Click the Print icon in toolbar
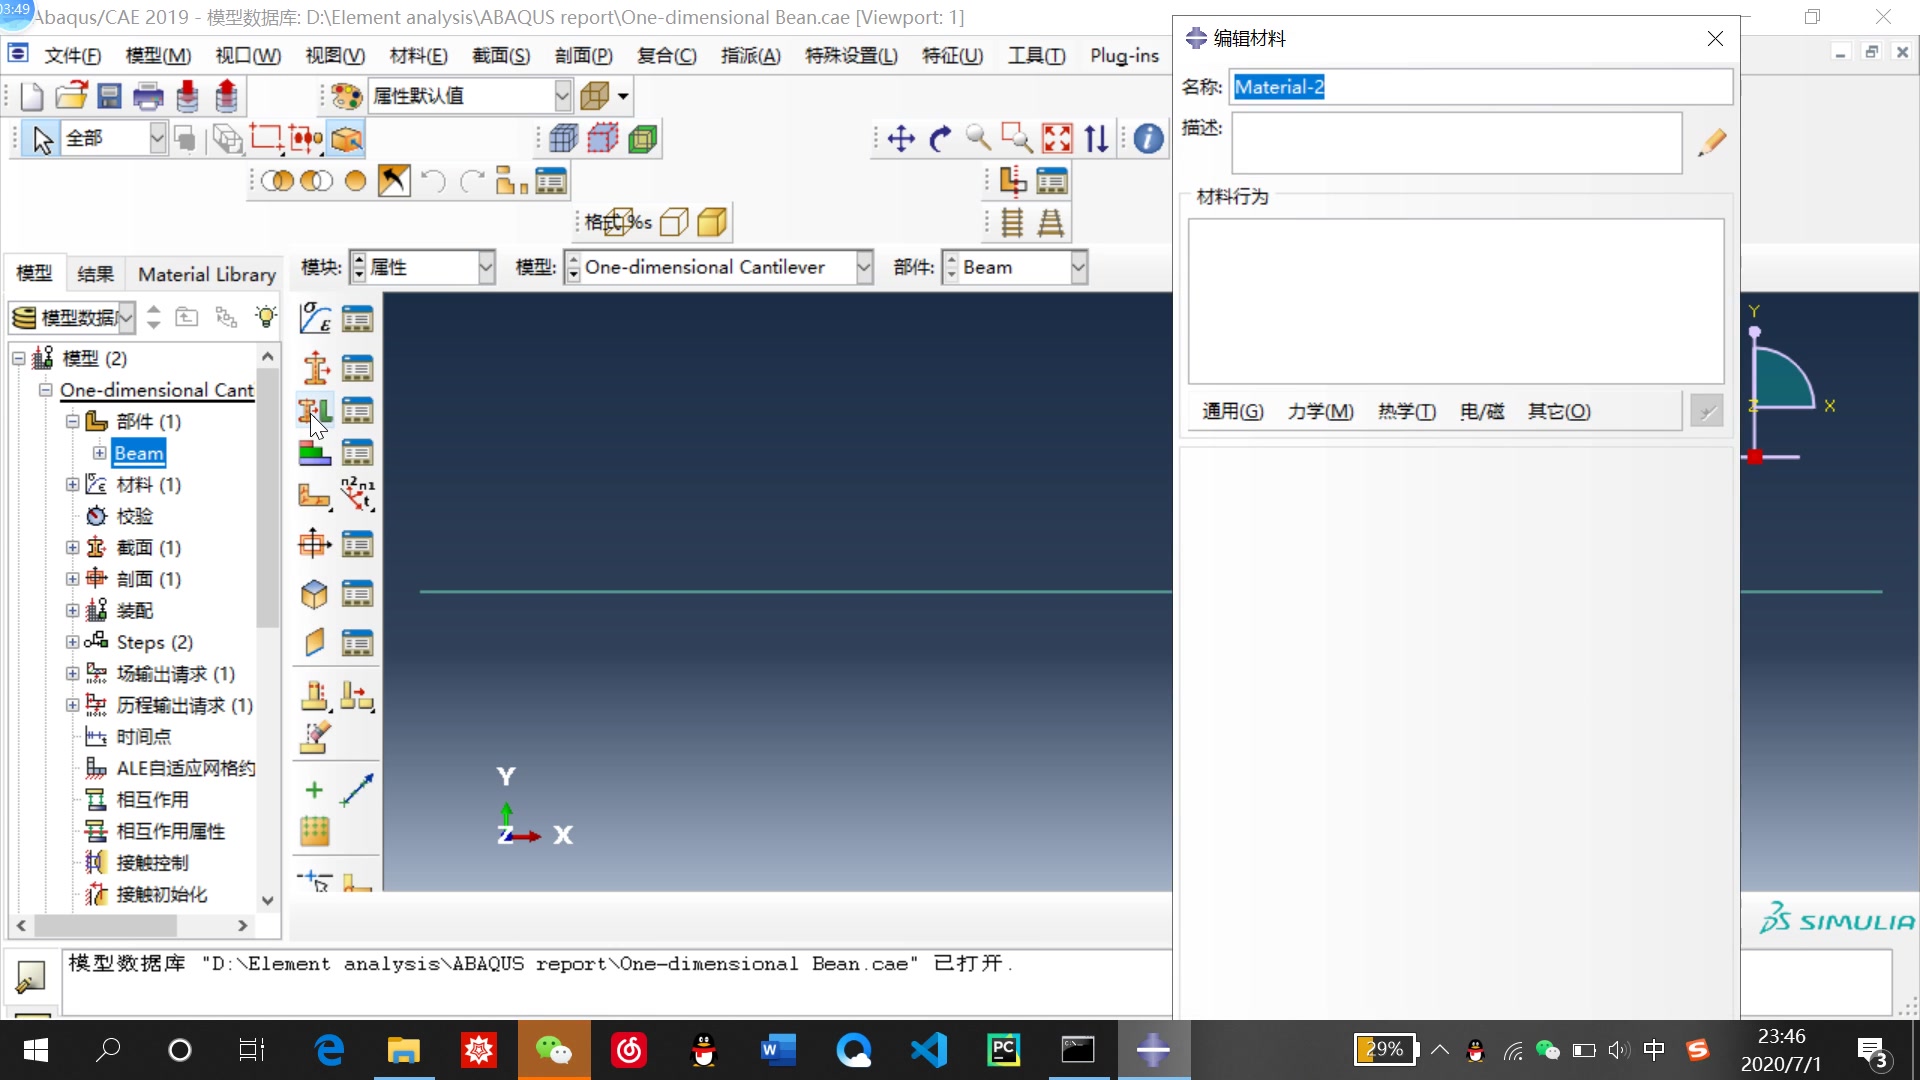Image resolution: width=1920 pixels, height=1080 pixels. click(148, 96)
